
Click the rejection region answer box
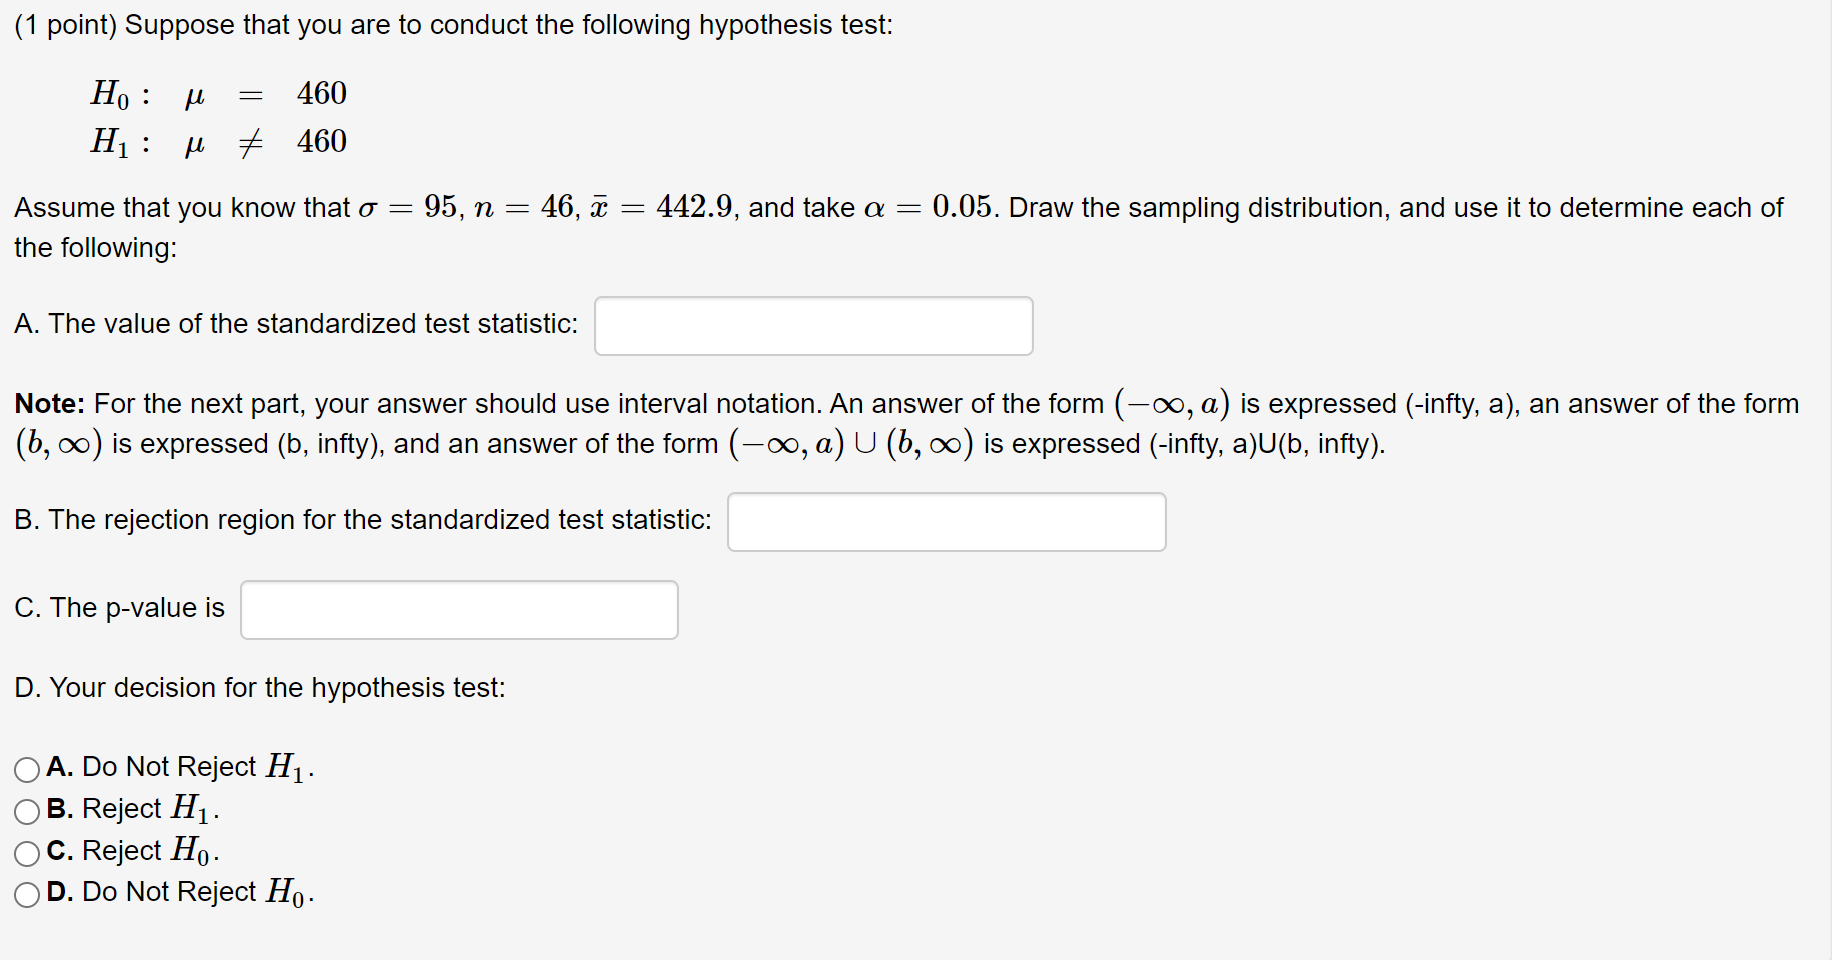[946, 521]
